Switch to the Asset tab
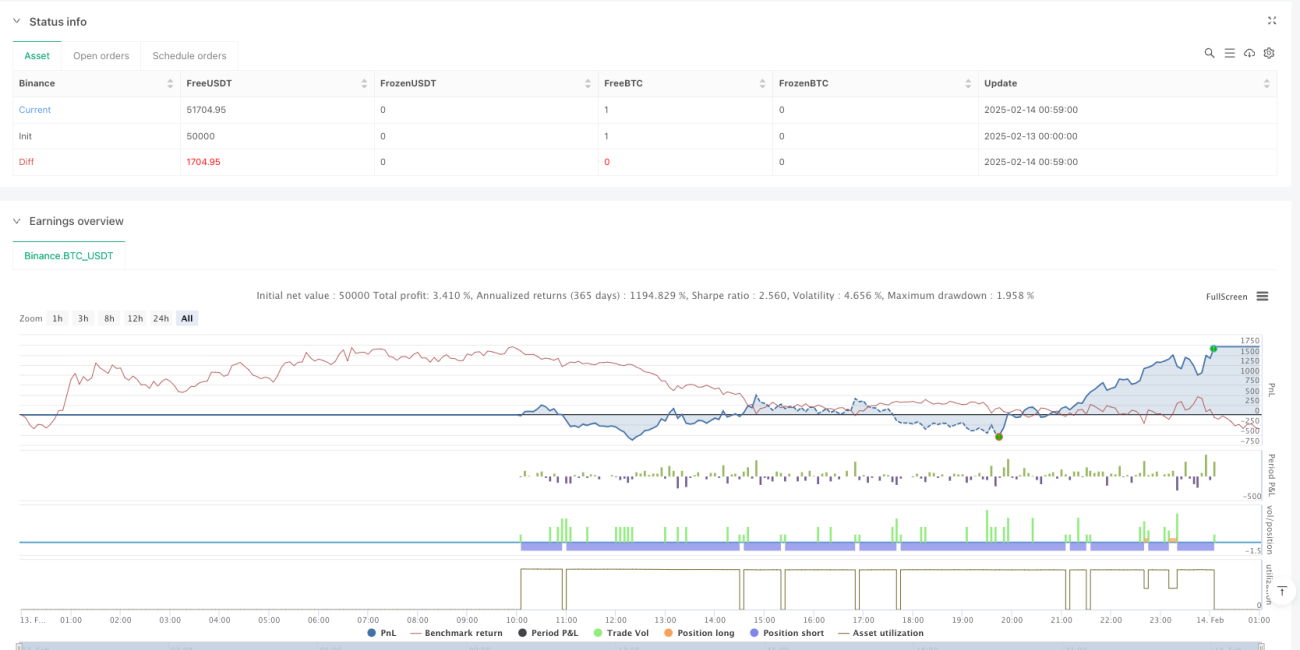This screenshot has height=650, width=1300. pyautogui.click(x=37, y=56)
